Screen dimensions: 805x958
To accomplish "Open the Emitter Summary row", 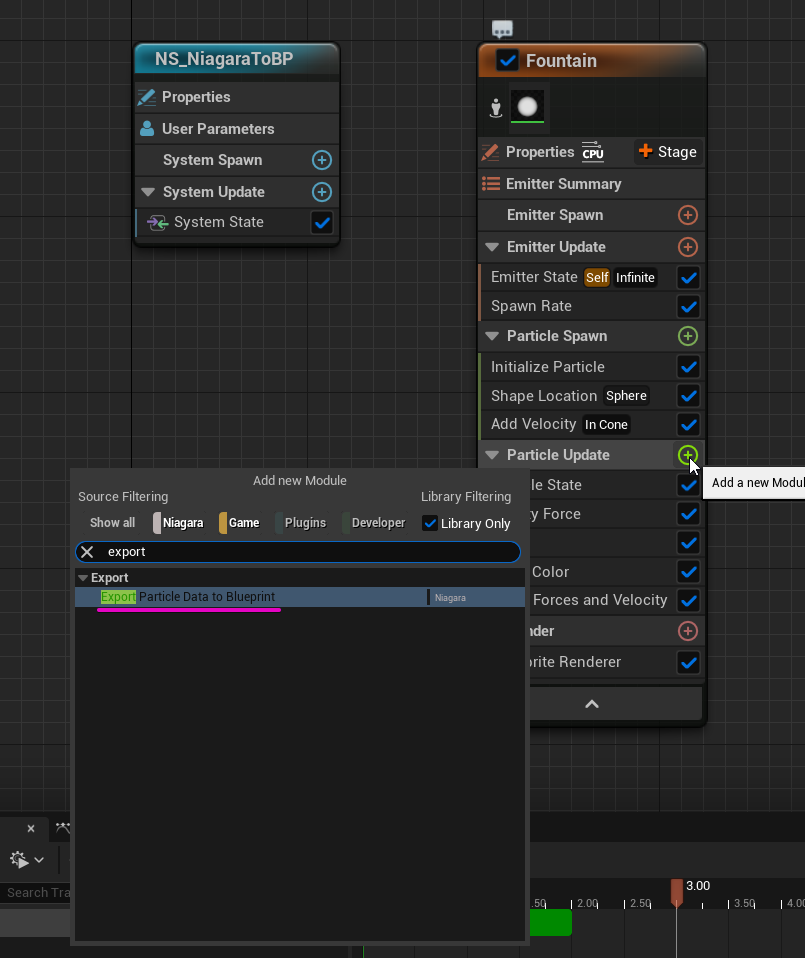I will click(x=591, y=184).
